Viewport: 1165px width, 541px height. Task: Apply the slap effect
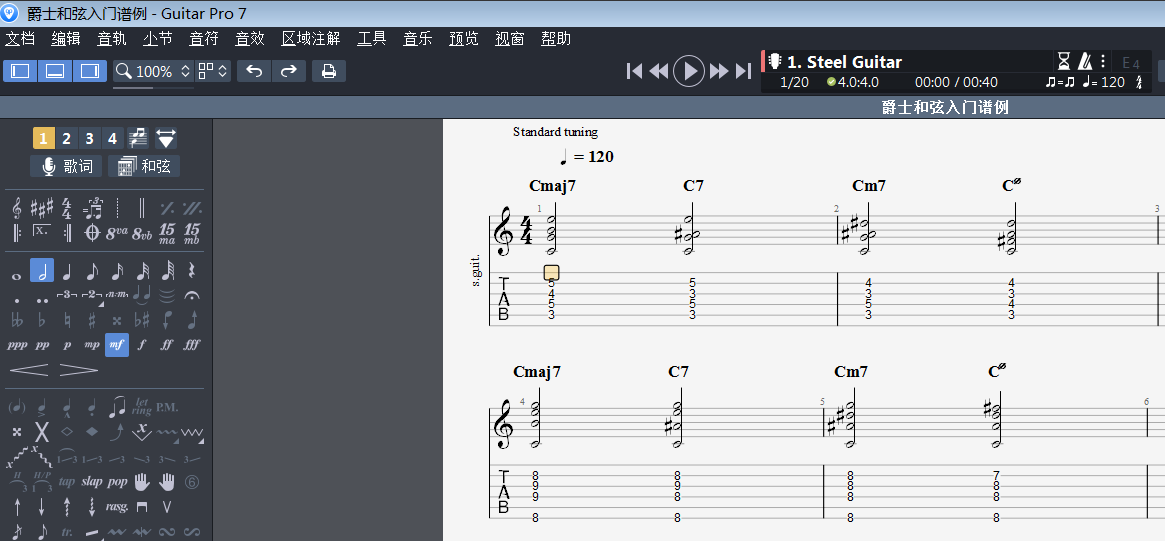point(92,482)
